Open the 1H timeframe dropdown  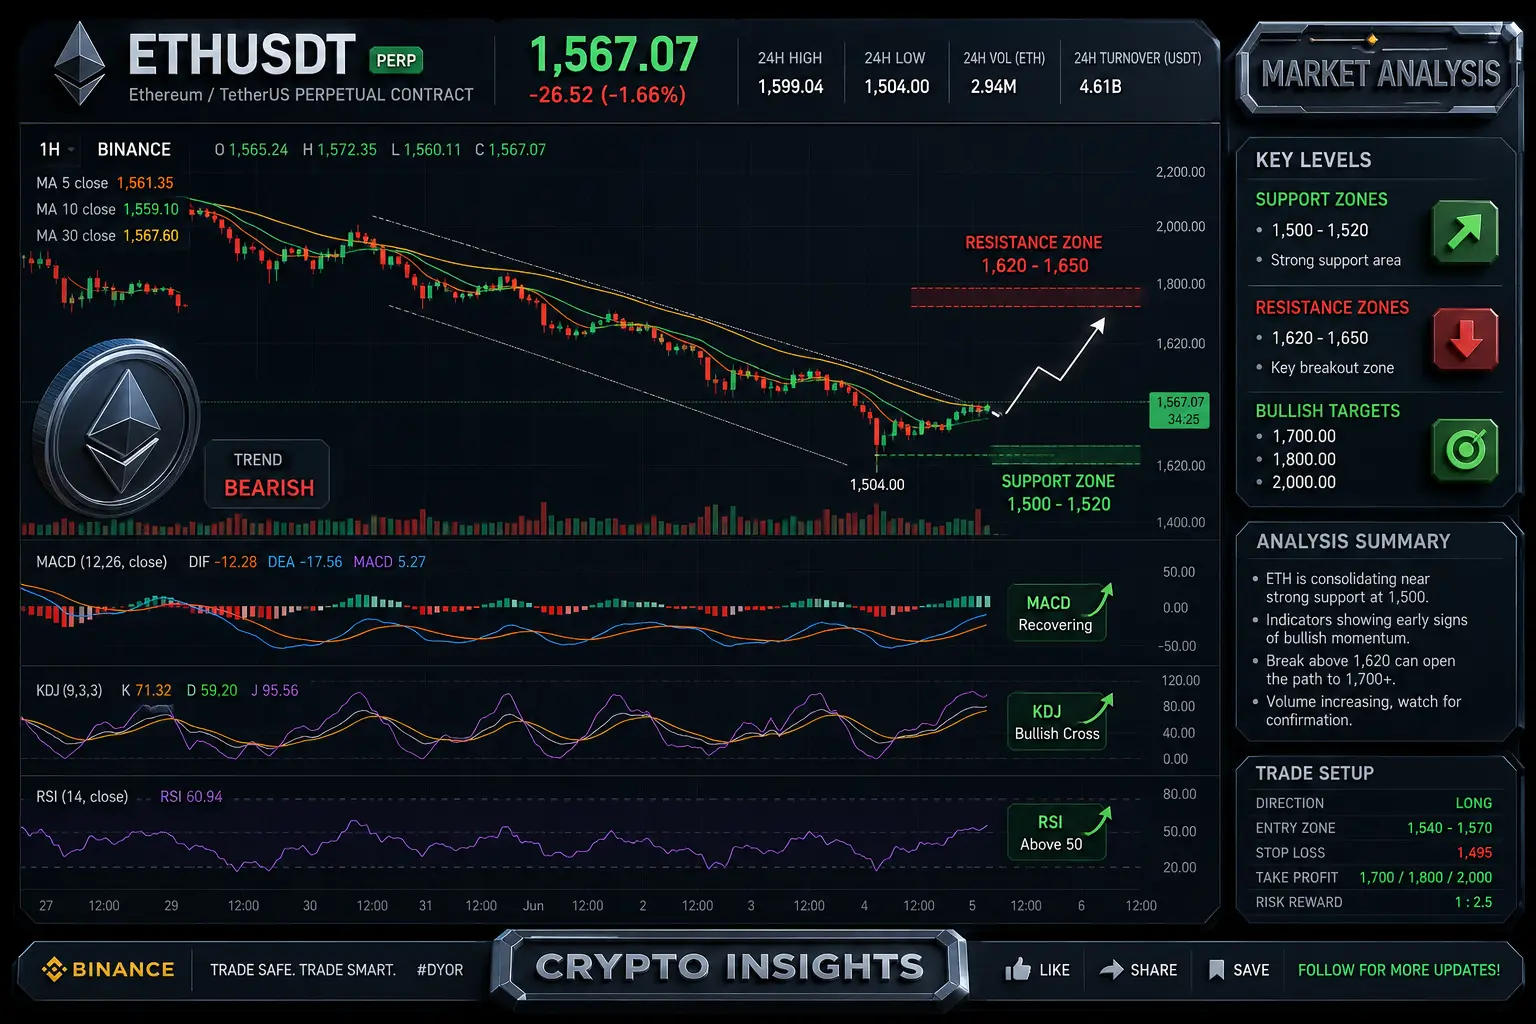click(57, 150)
